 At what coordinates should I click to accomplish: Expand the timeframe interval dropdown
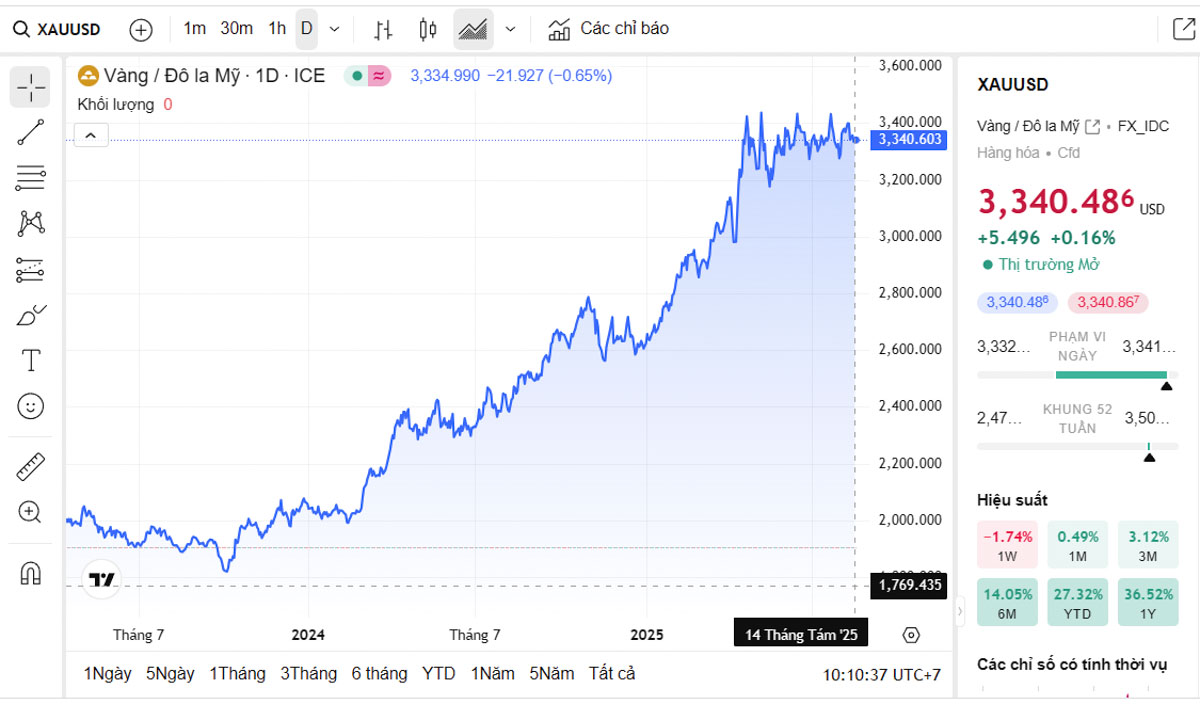tap(334, 30)
